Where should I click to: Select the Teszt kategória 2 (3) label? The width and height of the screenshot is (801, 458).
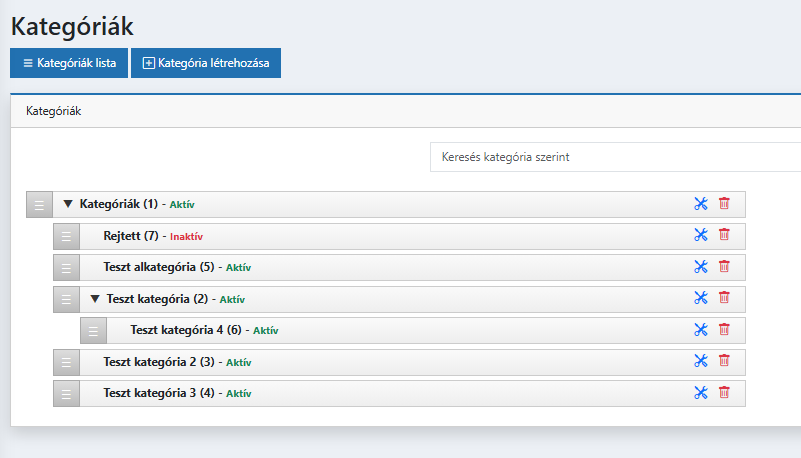(158, 362)
